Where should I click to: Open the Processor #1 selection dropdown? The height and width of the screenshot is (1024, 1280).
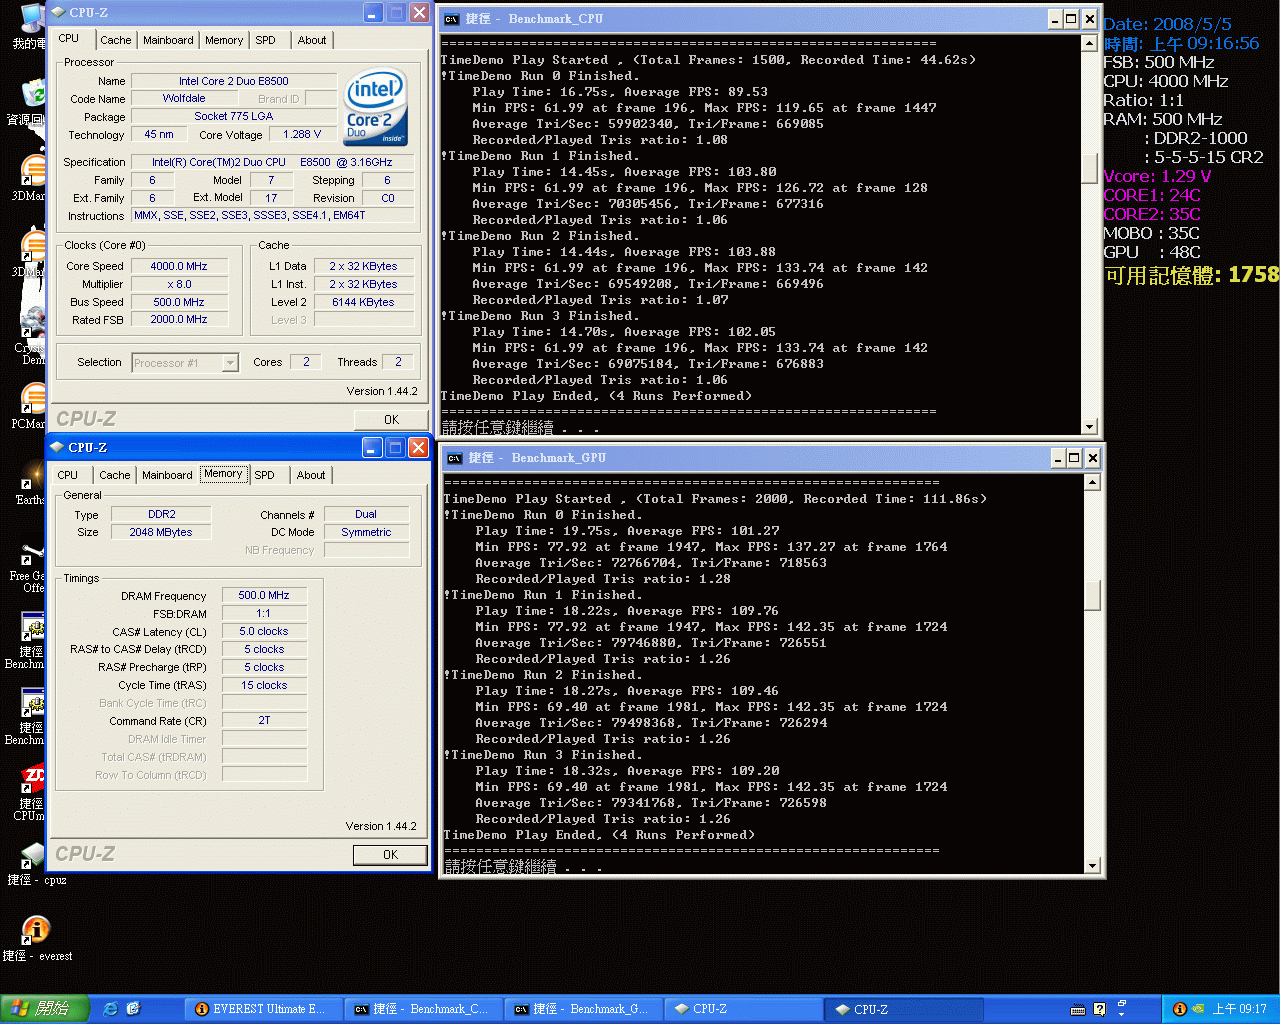[x=186, y=363]
